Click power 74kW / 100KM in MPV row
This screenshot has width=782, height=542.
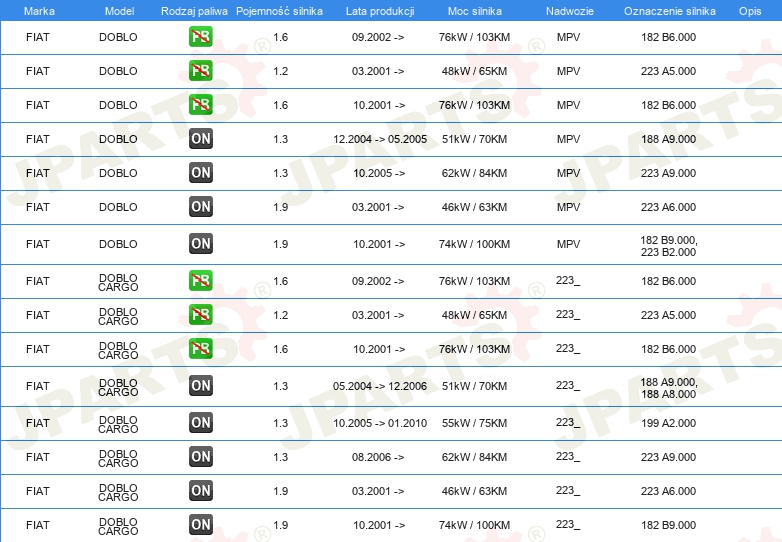point(474,244)
